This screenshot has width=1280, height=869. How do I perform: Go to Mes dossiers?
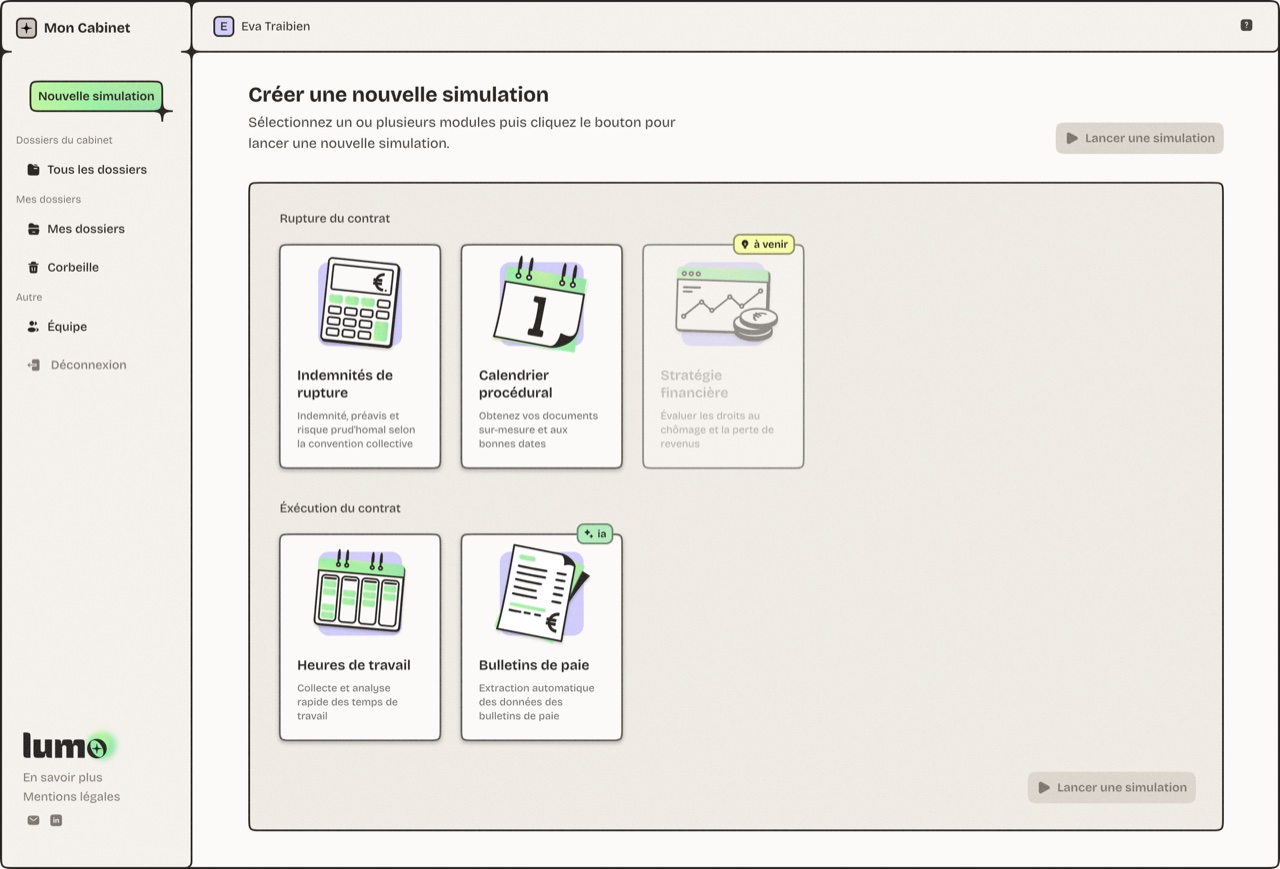click(85, 228)
